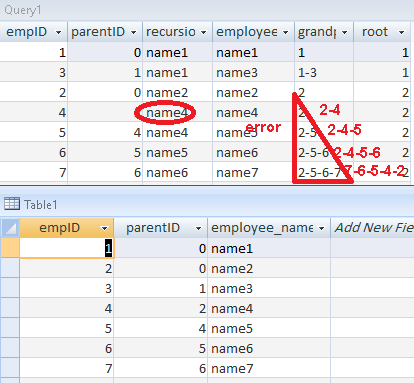Viewport: 414px width, 383px height.
Task: Select the row selector for name7 in Table1
Action: tap(10, 368)
